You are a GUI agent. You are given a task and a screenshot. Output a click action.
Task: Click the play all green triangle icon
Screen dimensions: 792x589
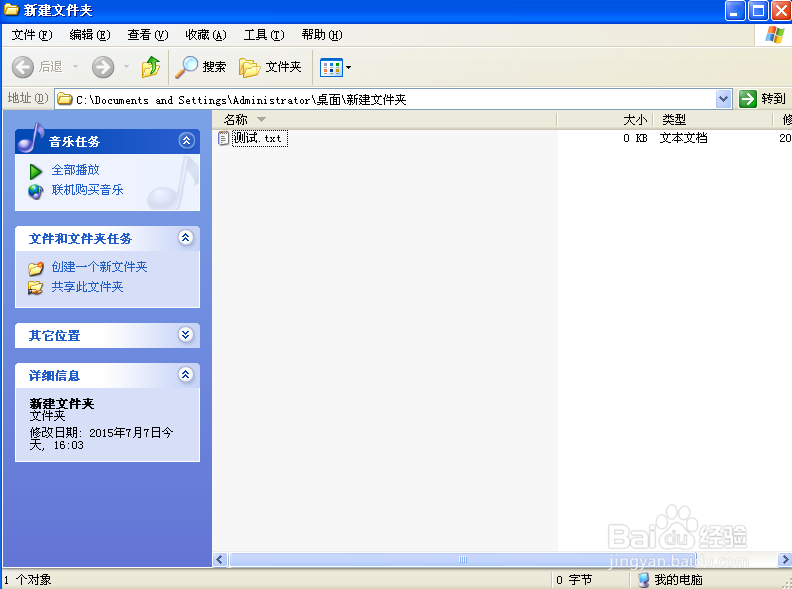coord(35,172)
